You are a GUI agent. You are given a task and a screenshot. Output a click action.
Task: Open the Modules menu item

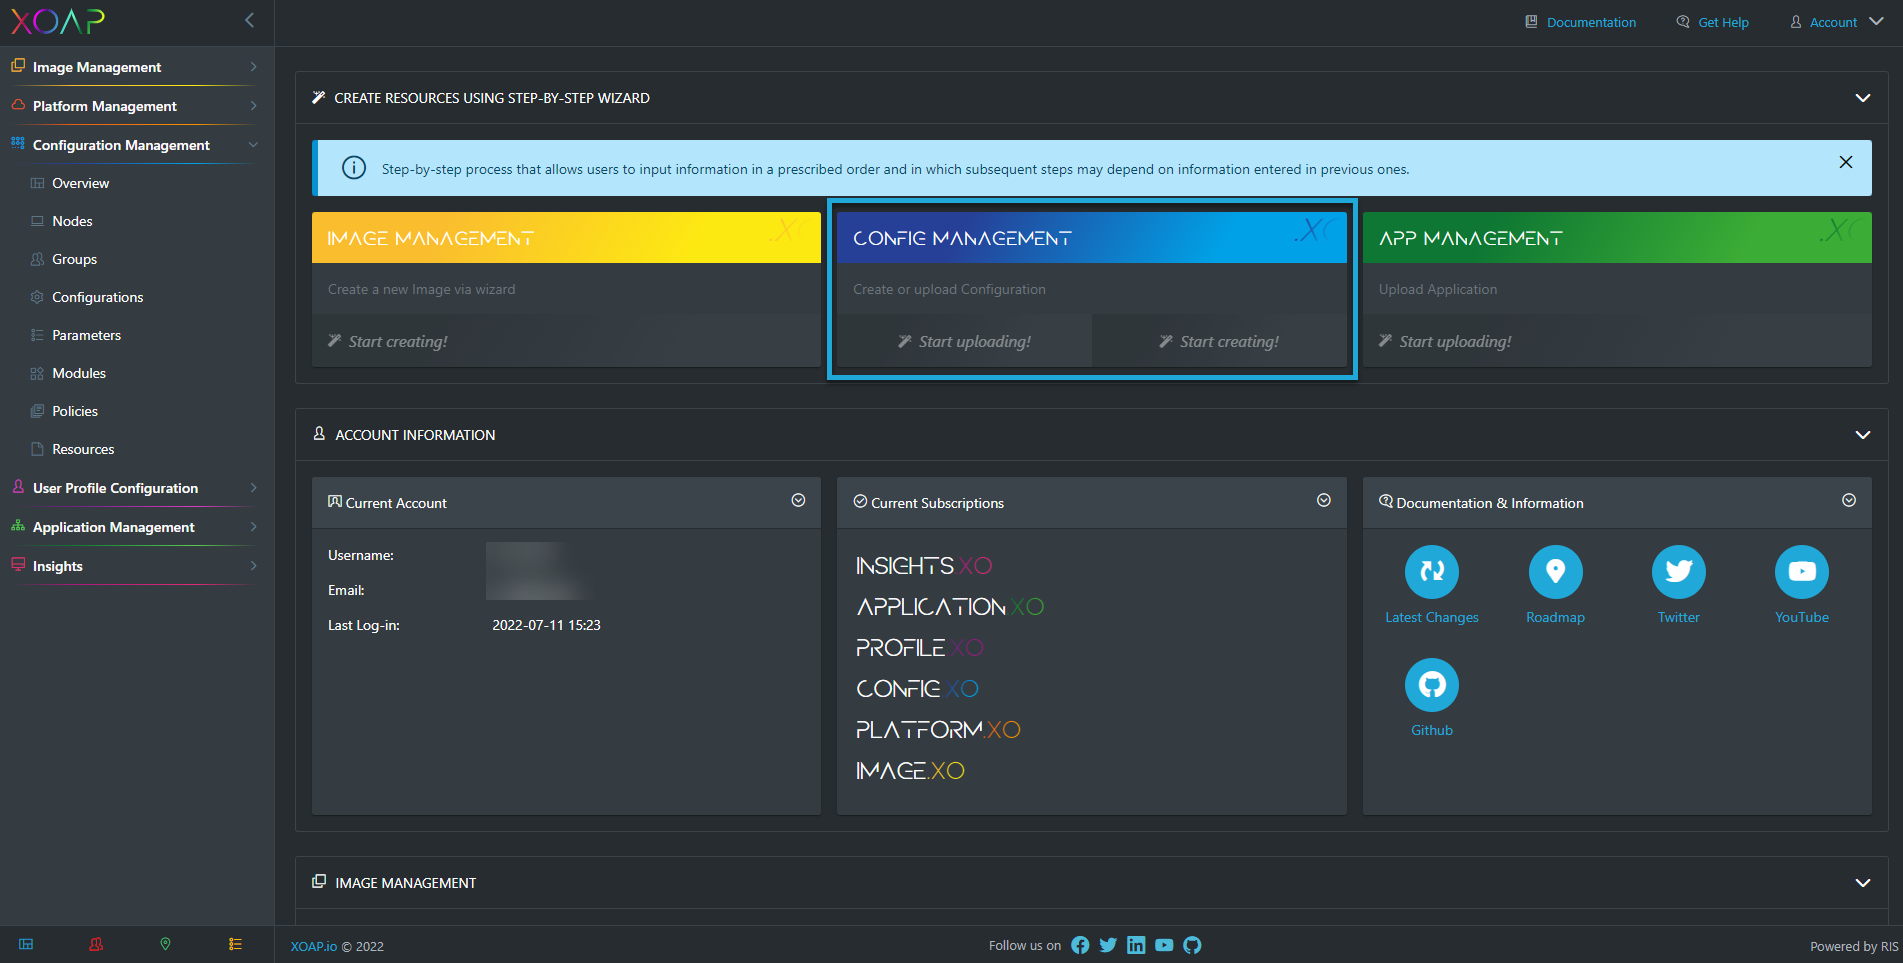coord(79,373)
